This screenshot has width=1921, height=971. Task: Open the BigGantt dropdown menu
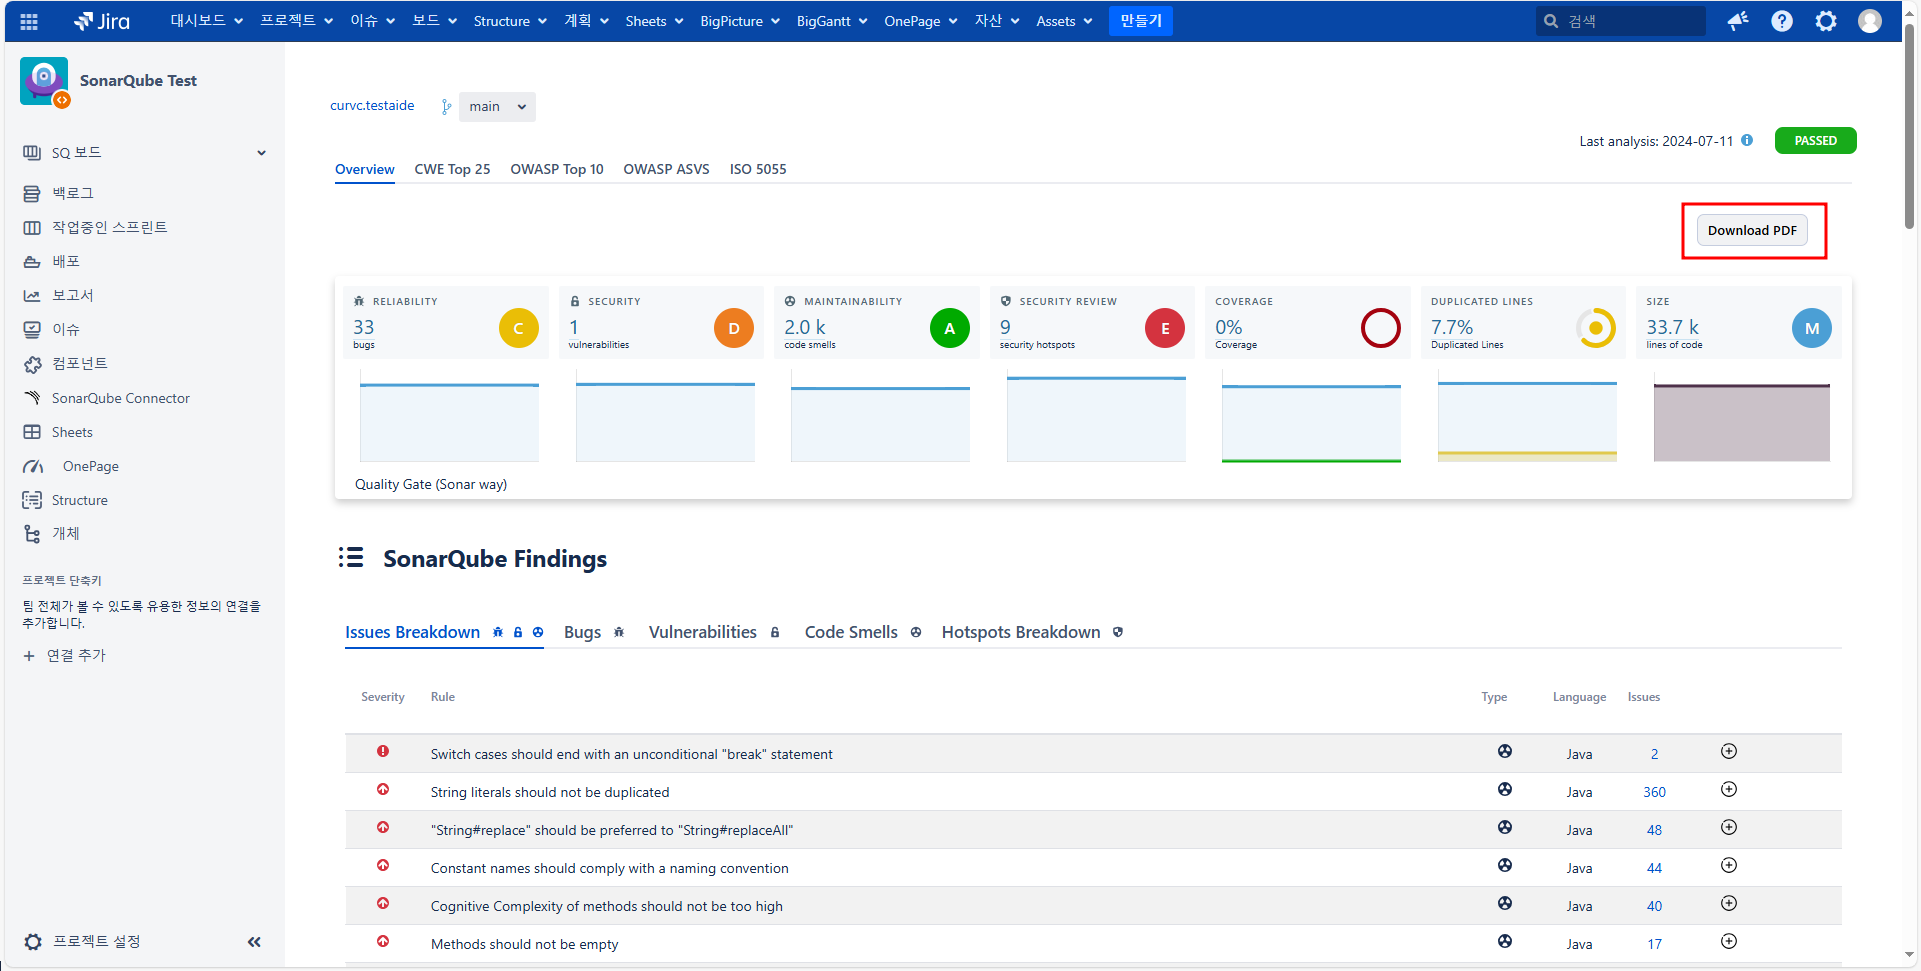(832, 21)
